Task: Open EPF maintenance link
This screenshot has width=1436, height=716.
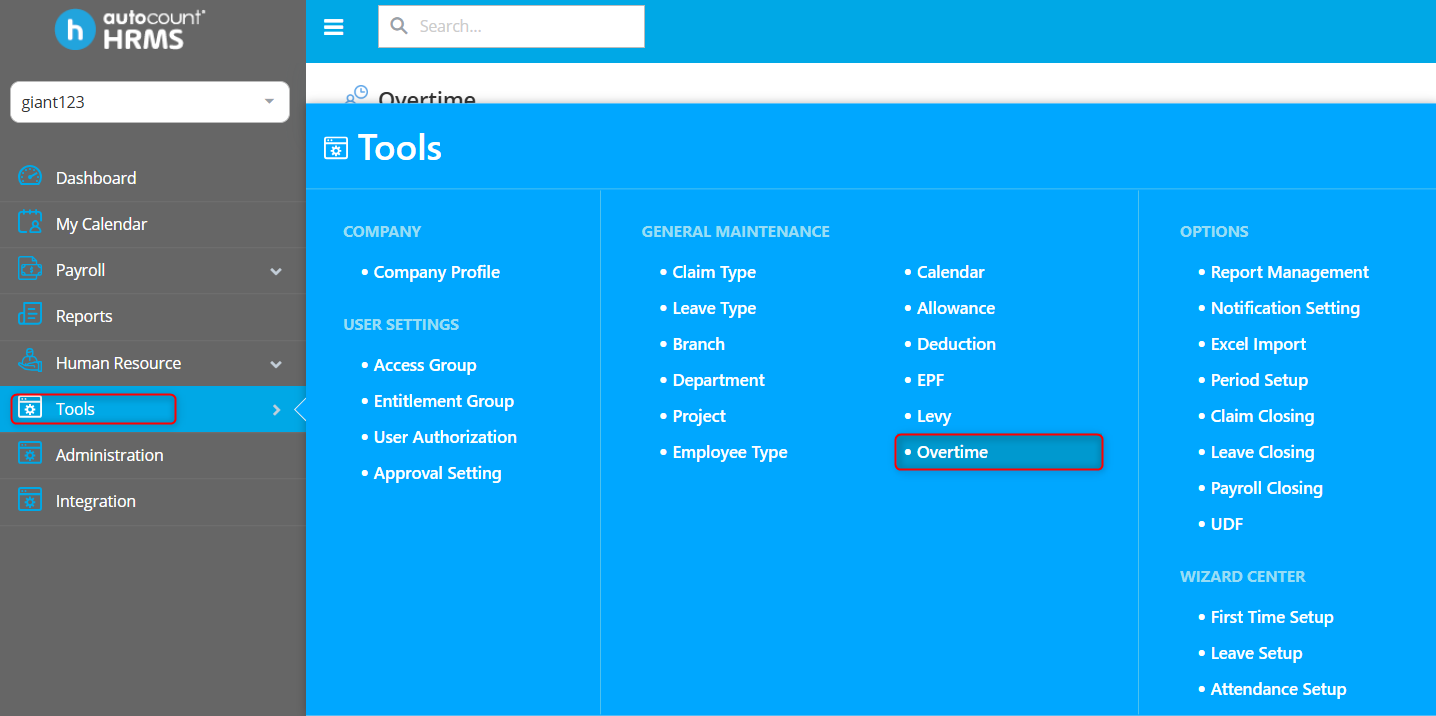Action: (x=930, y=380)
